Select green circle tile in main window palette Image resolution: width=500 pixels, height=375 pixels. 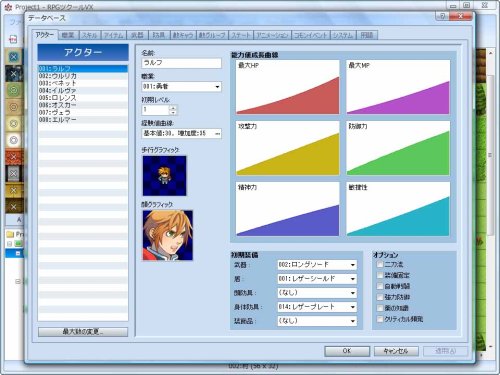click(14, 90)
